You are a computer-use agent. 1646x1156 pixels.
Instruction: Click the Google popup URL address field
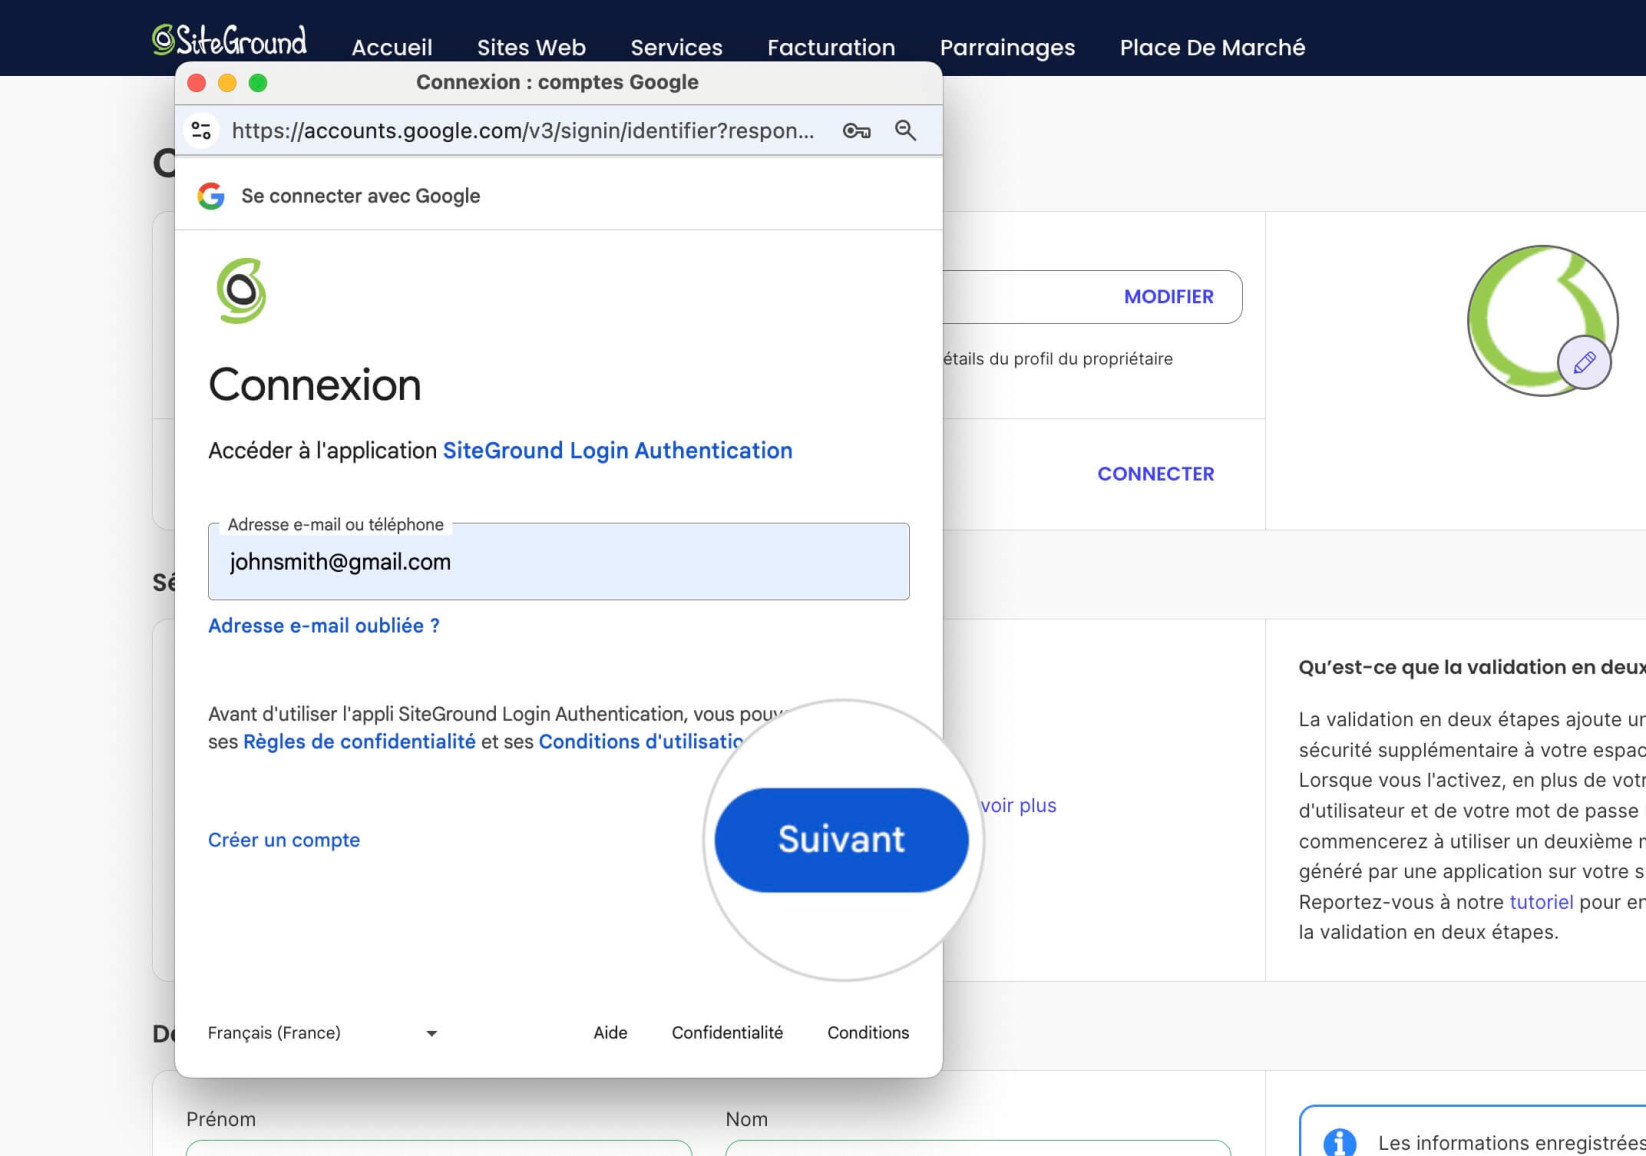[523, 131]
